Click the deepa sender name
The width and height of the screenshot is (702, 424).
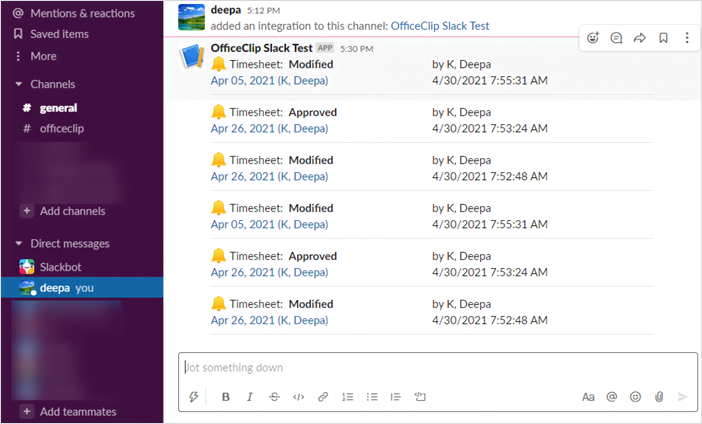click(x=226, y=9)
